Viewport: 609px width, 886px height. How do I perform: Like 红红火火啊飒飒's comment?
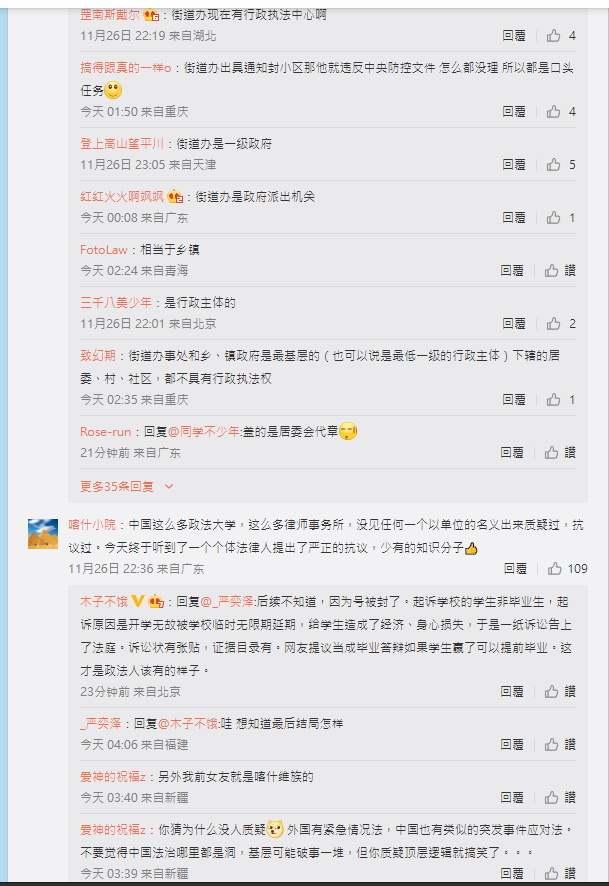coord(554,218)
